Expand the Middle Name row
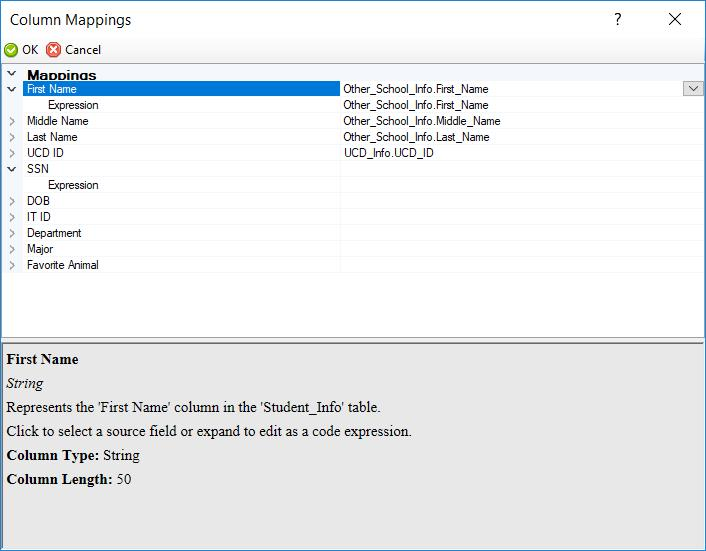The image size is (706, 551). pos(12,121)
